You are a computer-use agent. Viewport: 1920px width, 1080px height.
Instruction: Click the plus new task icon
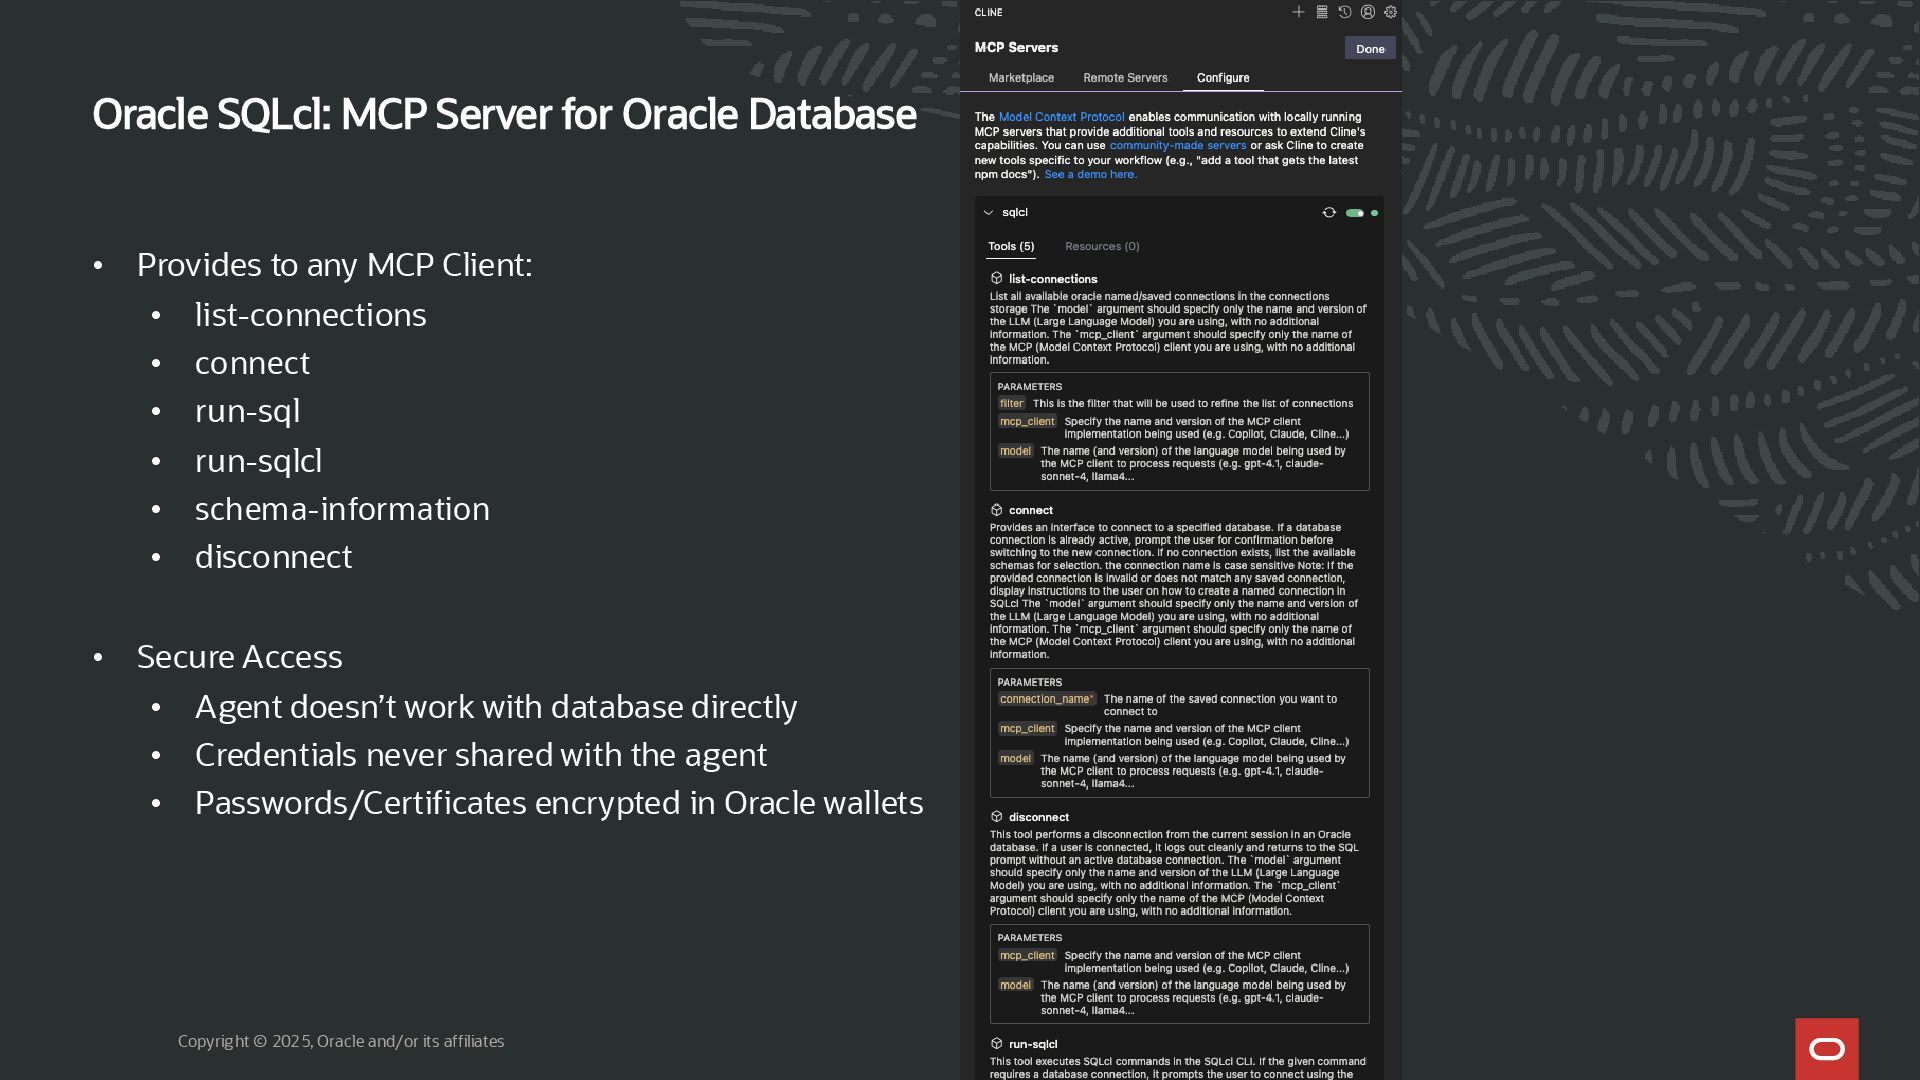click(x=1298, y=12)
